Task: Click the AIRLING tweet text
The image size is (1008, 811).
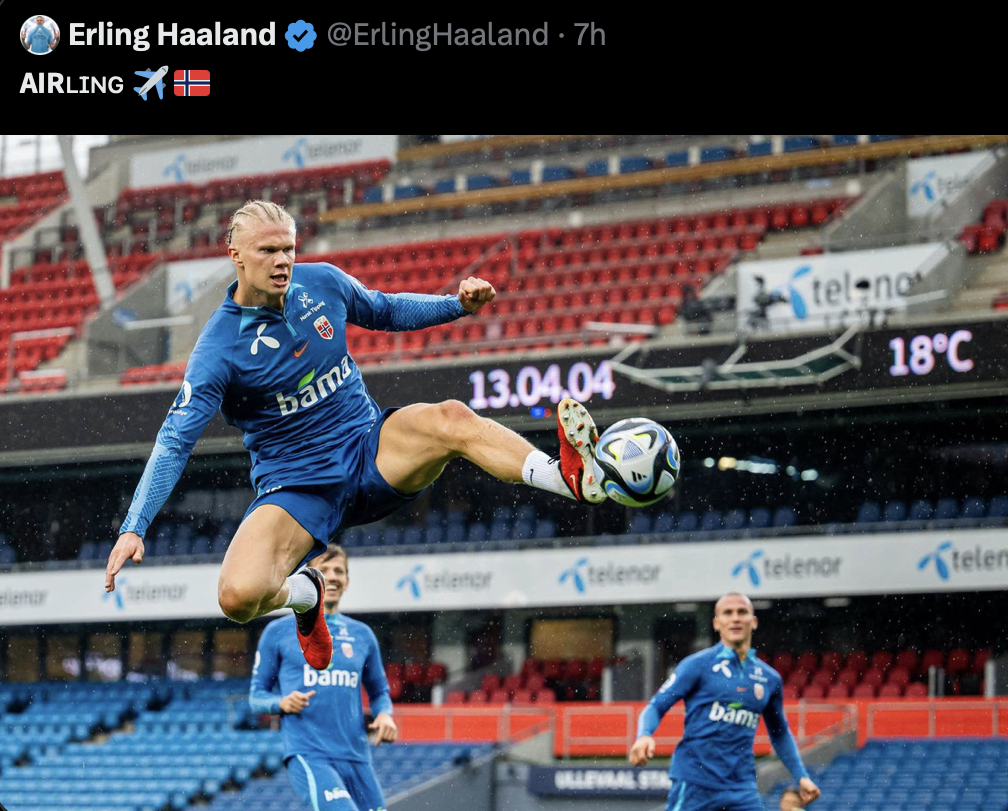Action: 71,84
